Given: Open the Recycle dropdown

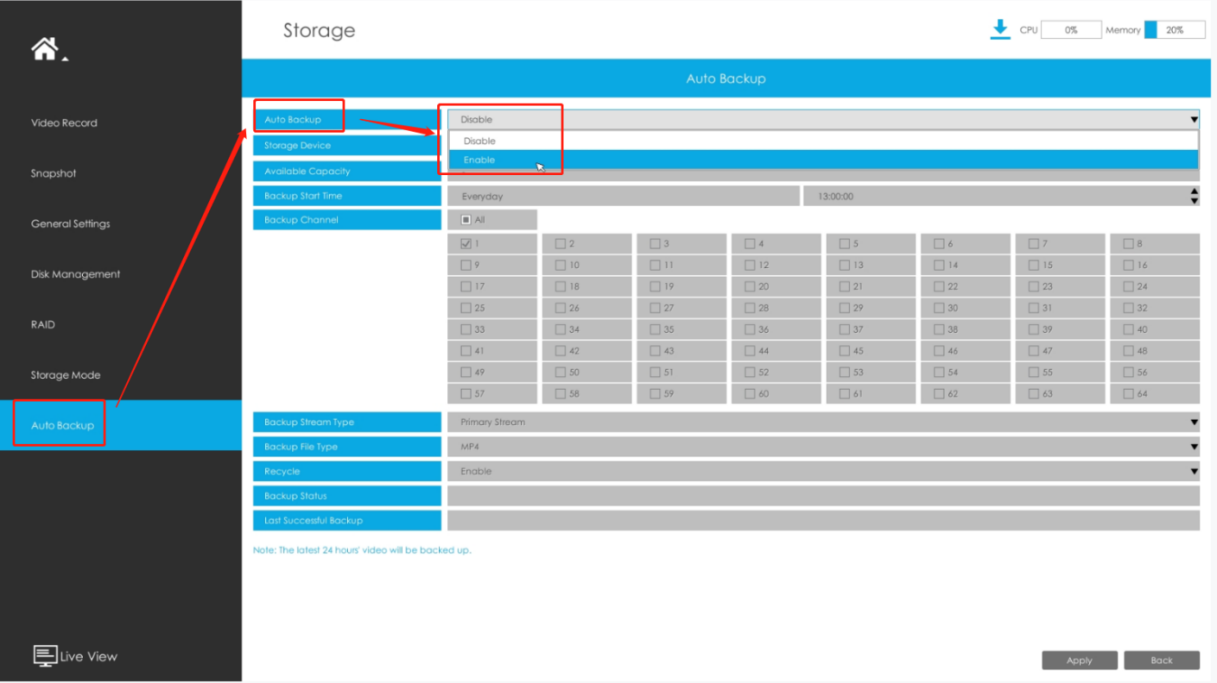Looking at the screenshot, I should (x=823, y=471).
